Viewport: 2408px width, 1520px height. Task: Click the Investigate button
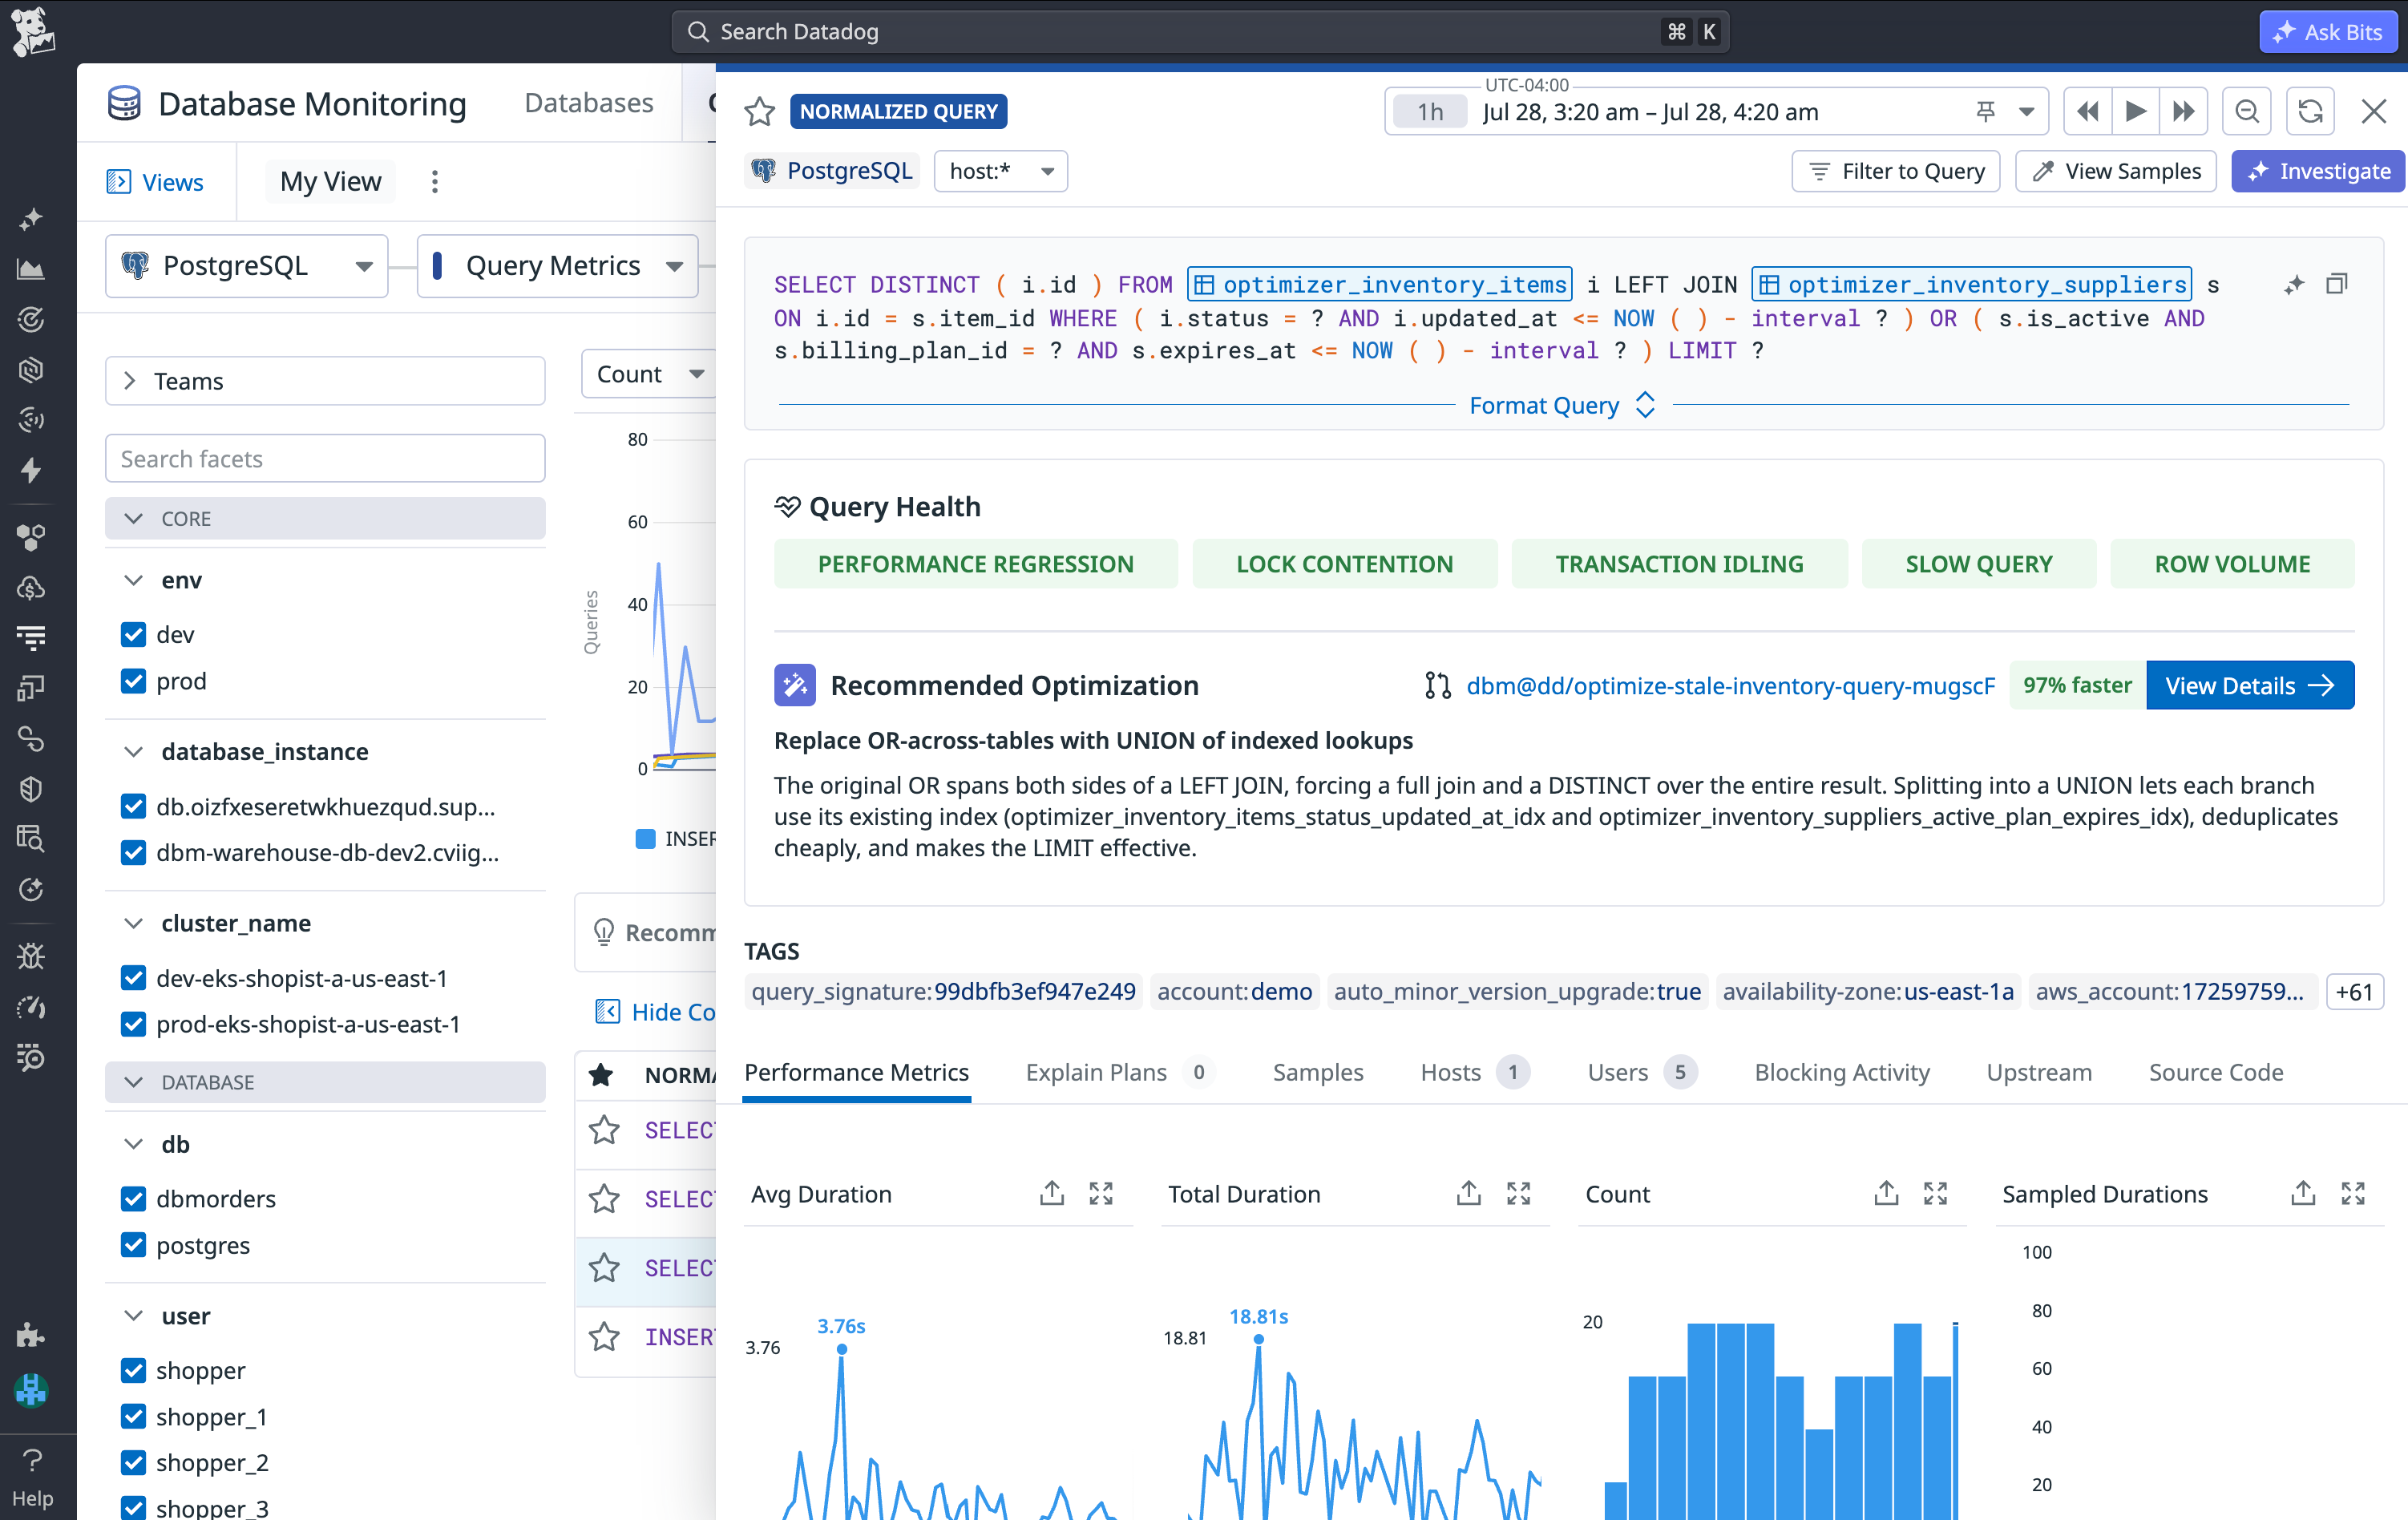click(x=2318, y=171)
